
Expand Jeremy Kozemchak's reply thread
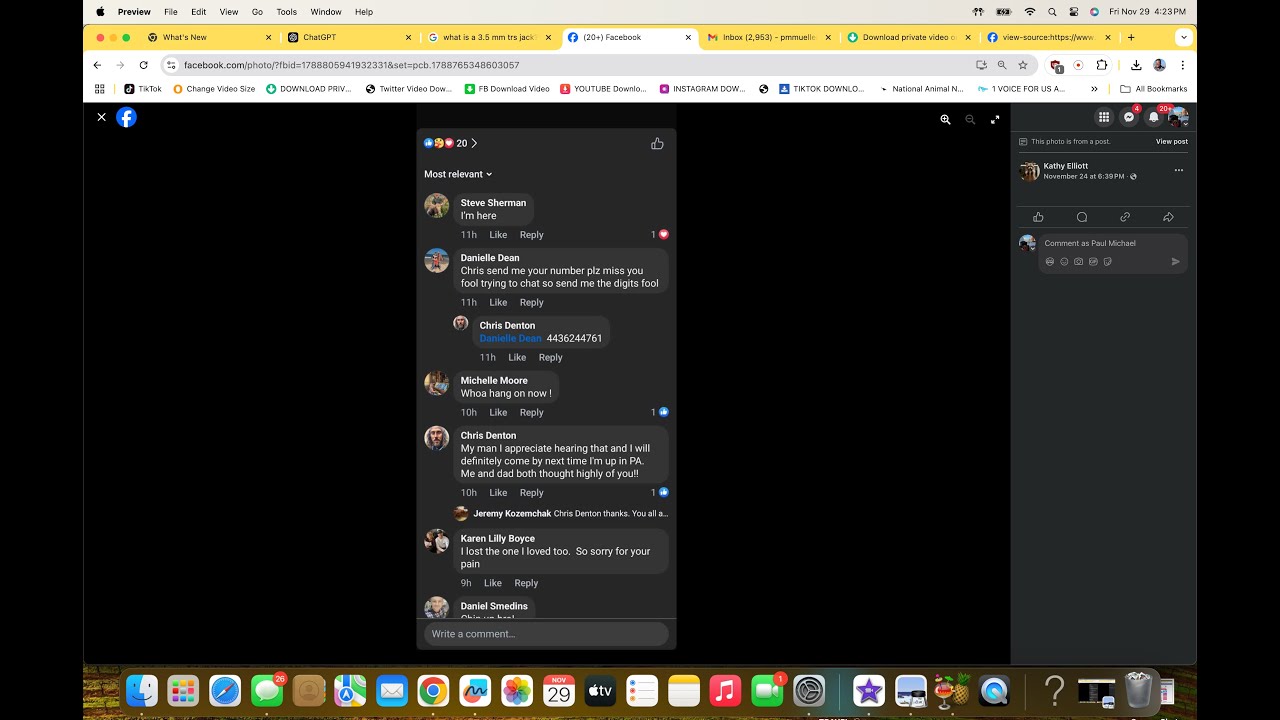pyautogui.click(x=561, y=513)
